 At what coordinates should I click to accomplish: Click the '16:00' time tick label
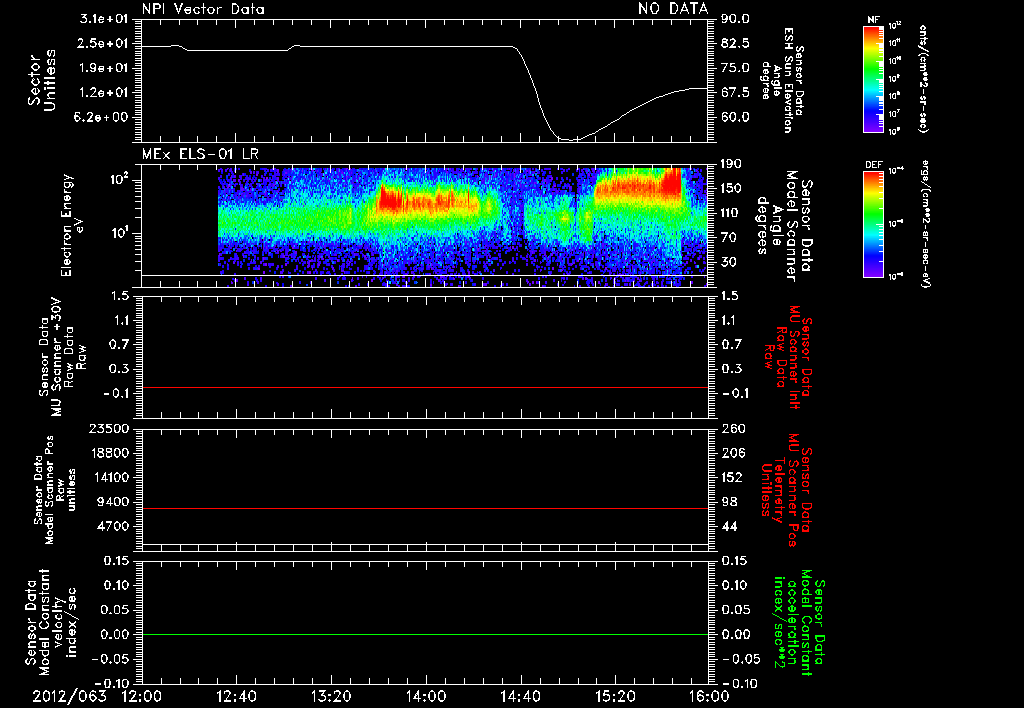(x=709, y=696)
